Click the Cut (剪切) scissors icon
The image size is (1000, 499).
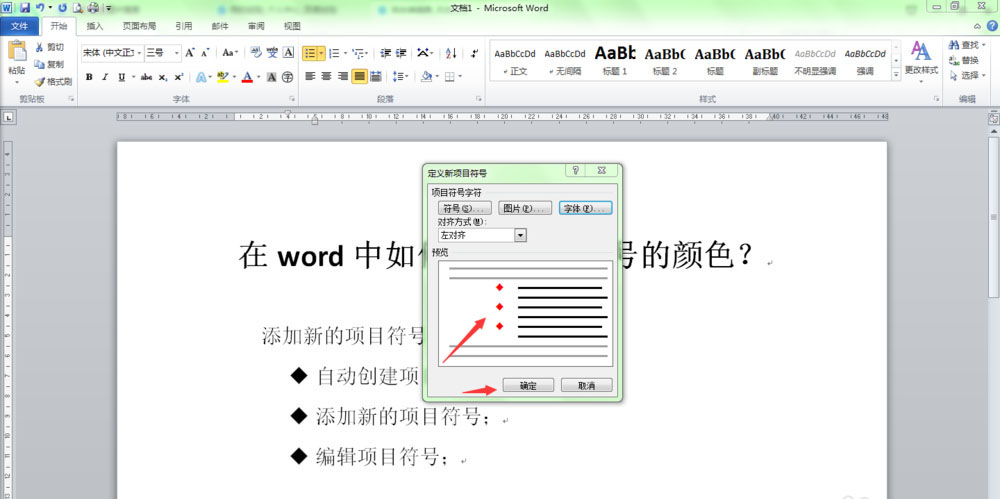(x=40, y=47)
